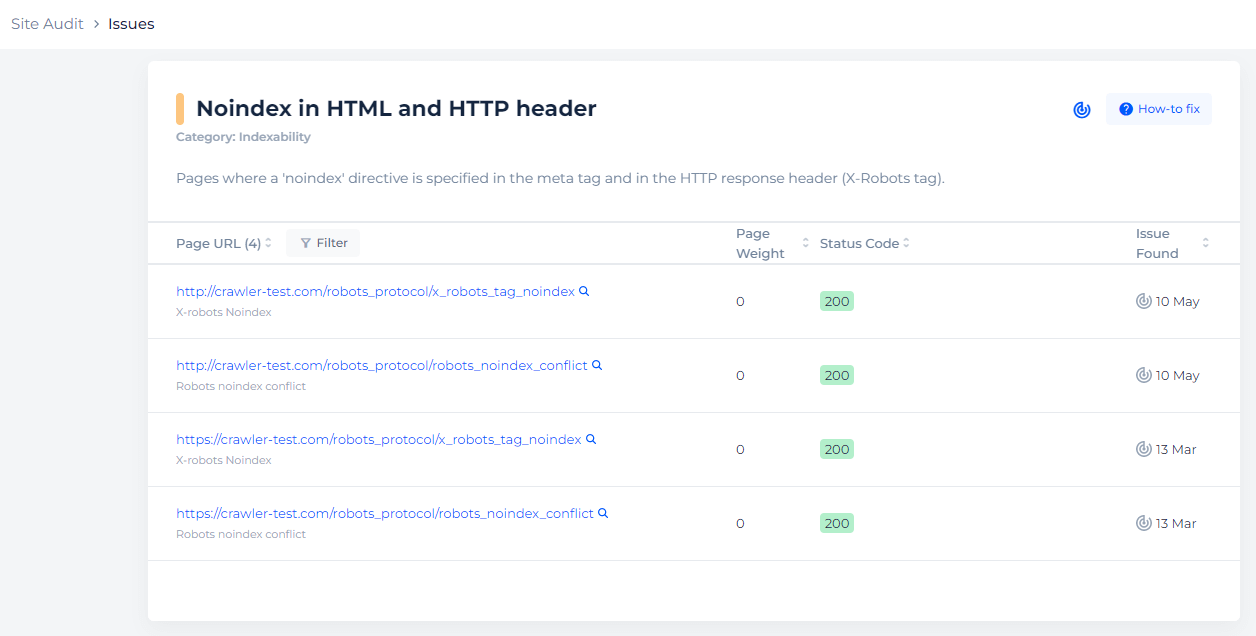Image resolution: width=1256 pixels, height=636 pixels.
Task: Sort by Issue Found column arrows
Action: [1205, 243]
